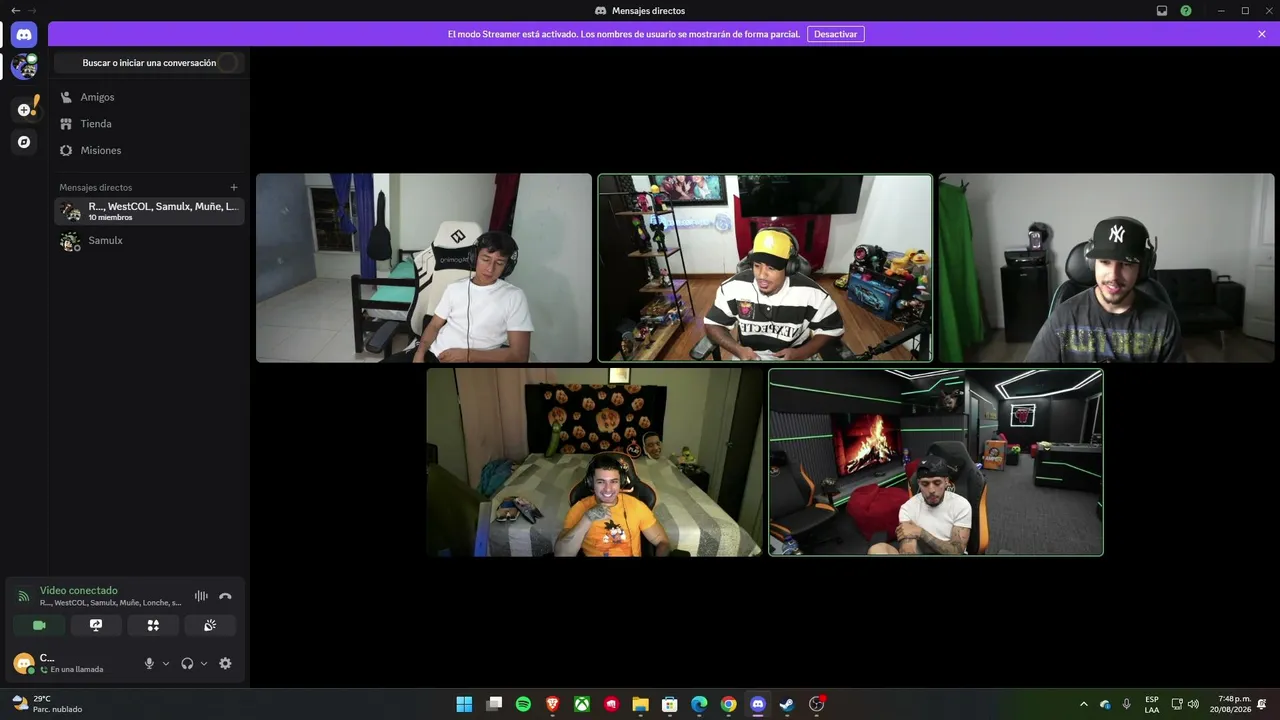
Task: Switch the ESP LAA keyboard language
Action: (1152, 704)
